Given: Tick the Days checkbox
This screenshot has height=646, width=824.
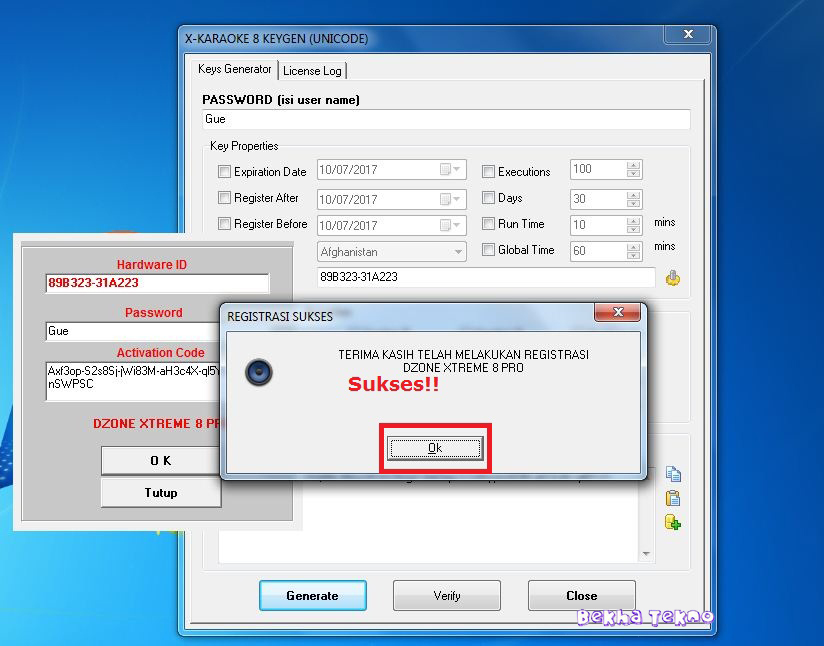Looking at the screenshot, I should (x=488, y=198).
